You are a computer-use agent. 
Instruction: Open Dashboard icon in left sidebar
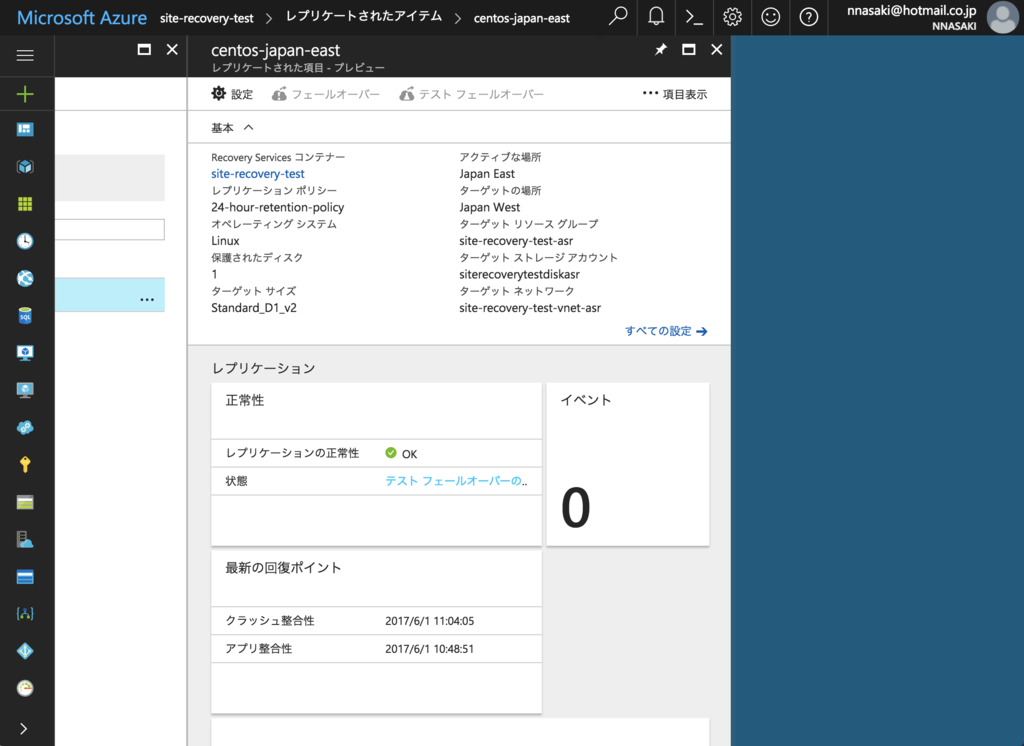click(25, 129)
